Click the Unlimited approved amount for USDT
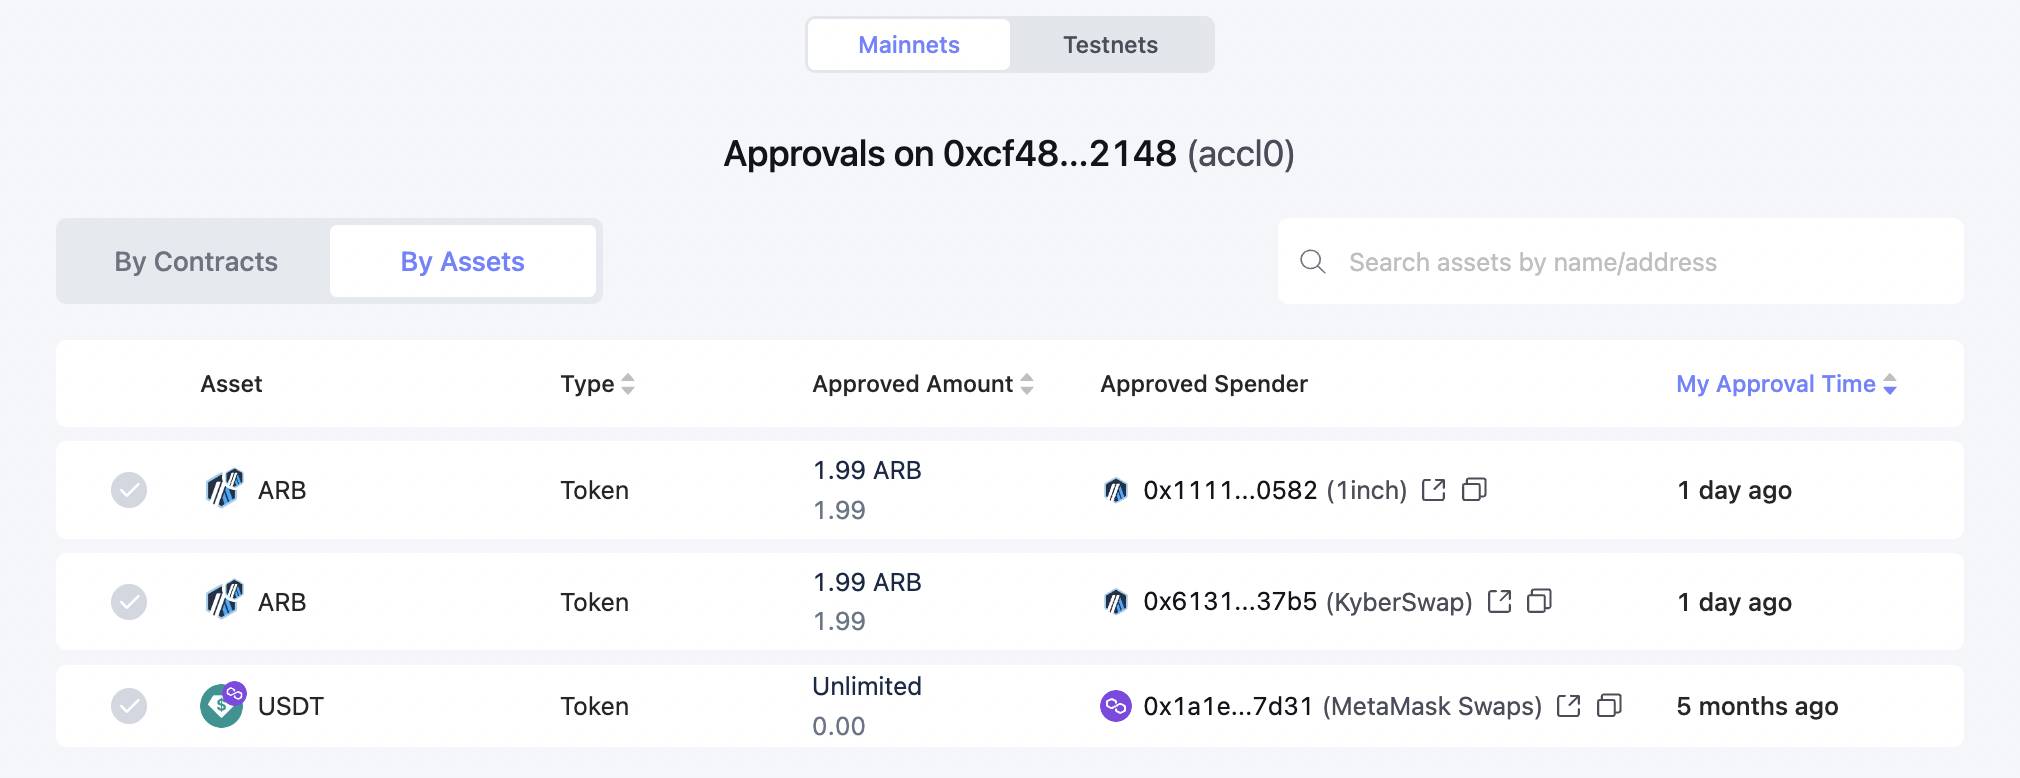Screen dimensions: 2020x778 (x=867, y=686)
